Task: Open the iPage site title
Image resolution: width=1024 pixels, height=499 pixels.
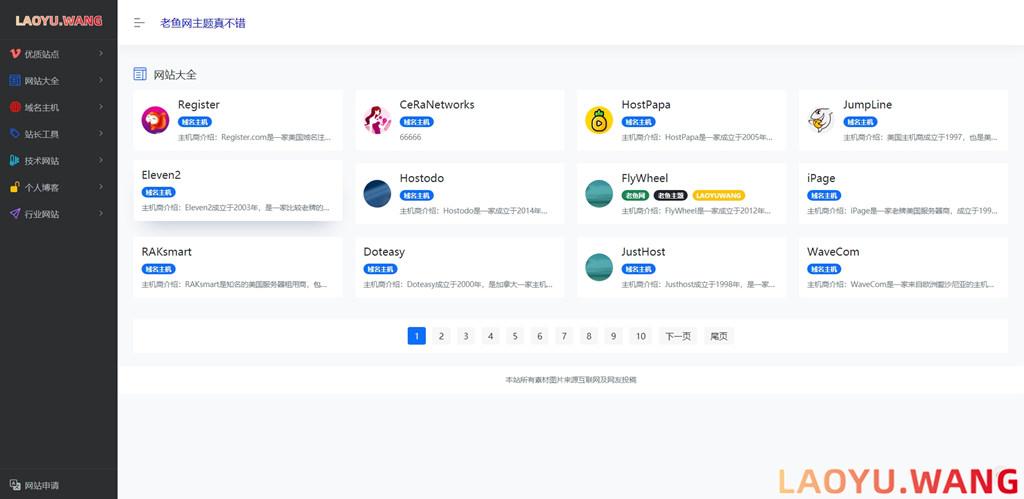Action: 821,178
